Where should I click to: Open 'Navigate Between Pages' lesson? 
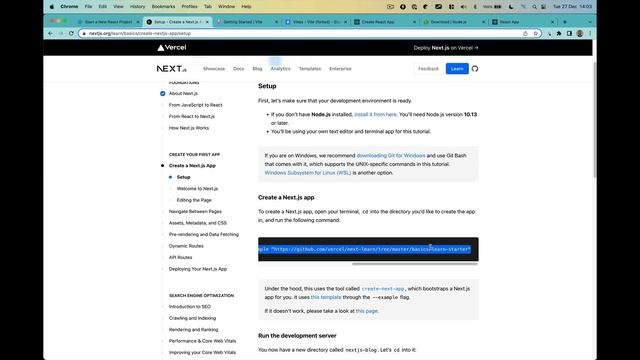(x=195, y=211)
